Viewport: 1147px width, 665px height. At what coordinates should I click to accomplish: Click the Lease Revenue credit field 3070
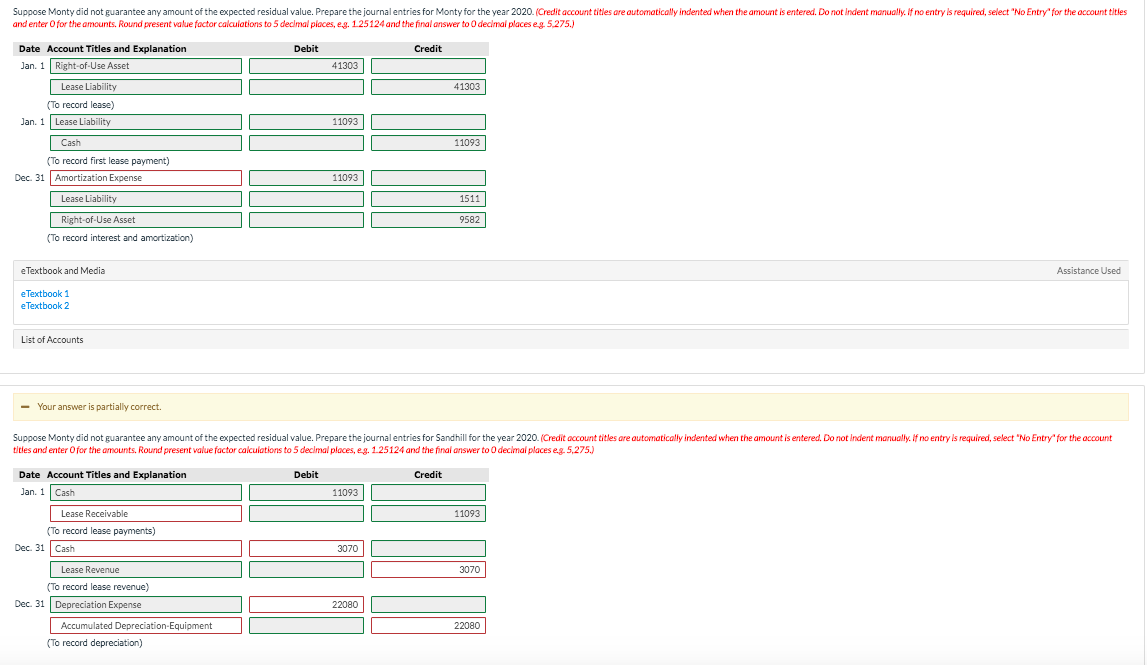click(428, 570)
